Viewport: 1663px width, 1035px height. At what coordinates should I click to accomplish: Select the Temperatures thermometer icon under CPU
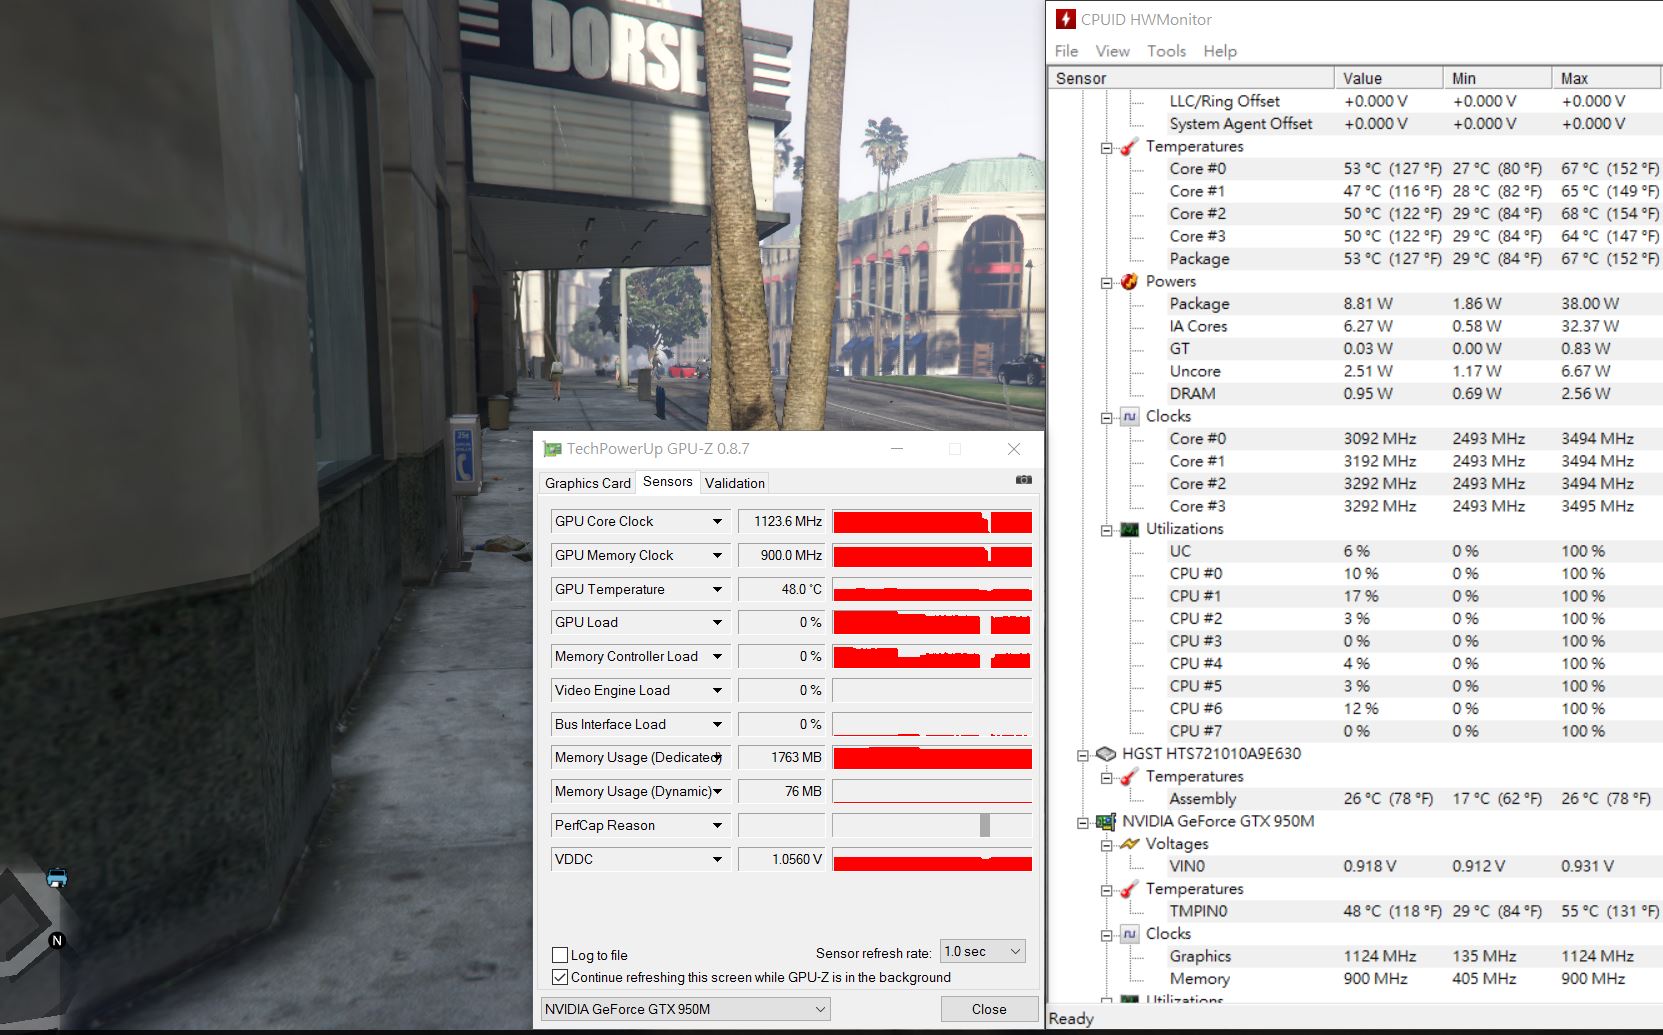click(x=1129, y=147)
